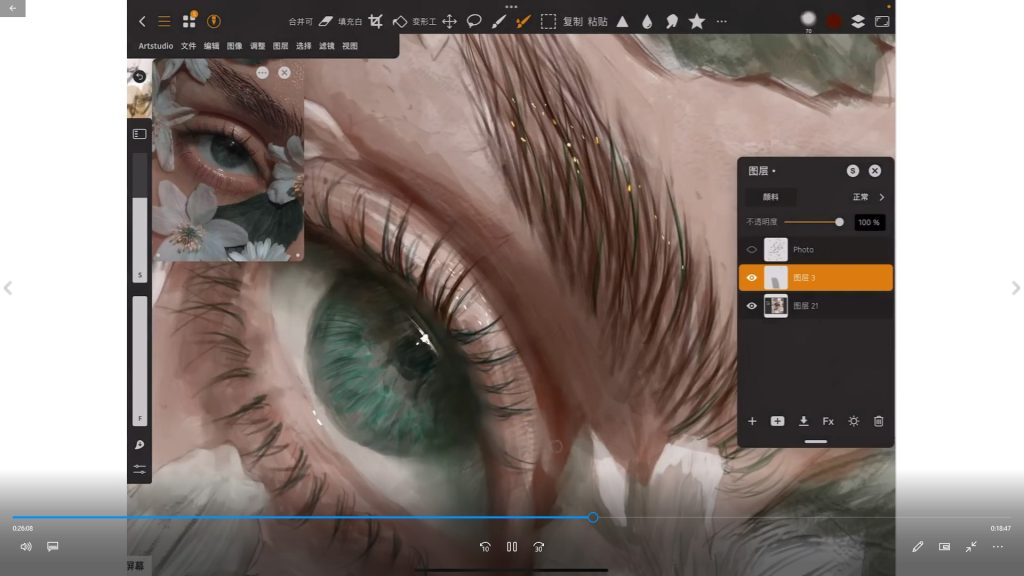Expand the 正常 blend mode chevron
The width and height of the screenshot is (1024, 576).
881,197
